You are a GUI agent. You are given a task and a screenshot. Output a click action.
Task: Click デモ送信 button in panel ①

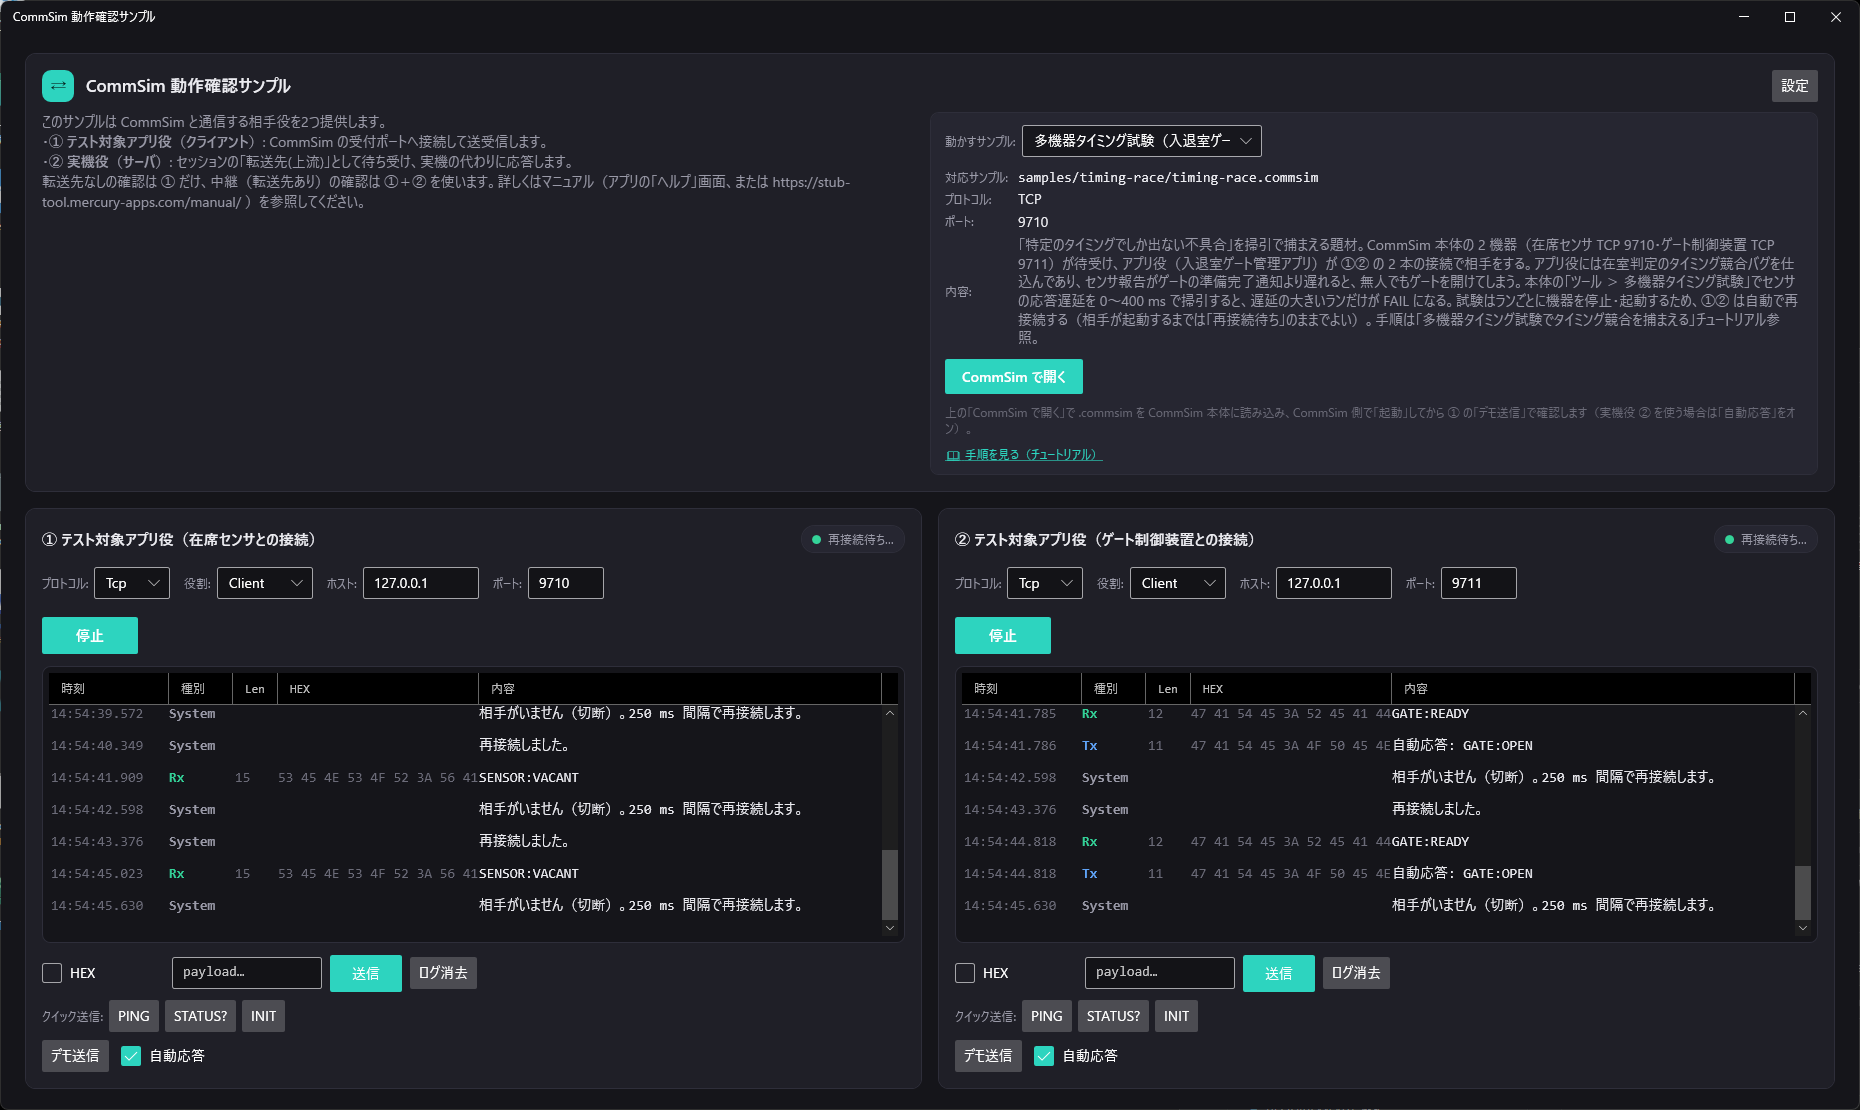(x=75, y=1056)
